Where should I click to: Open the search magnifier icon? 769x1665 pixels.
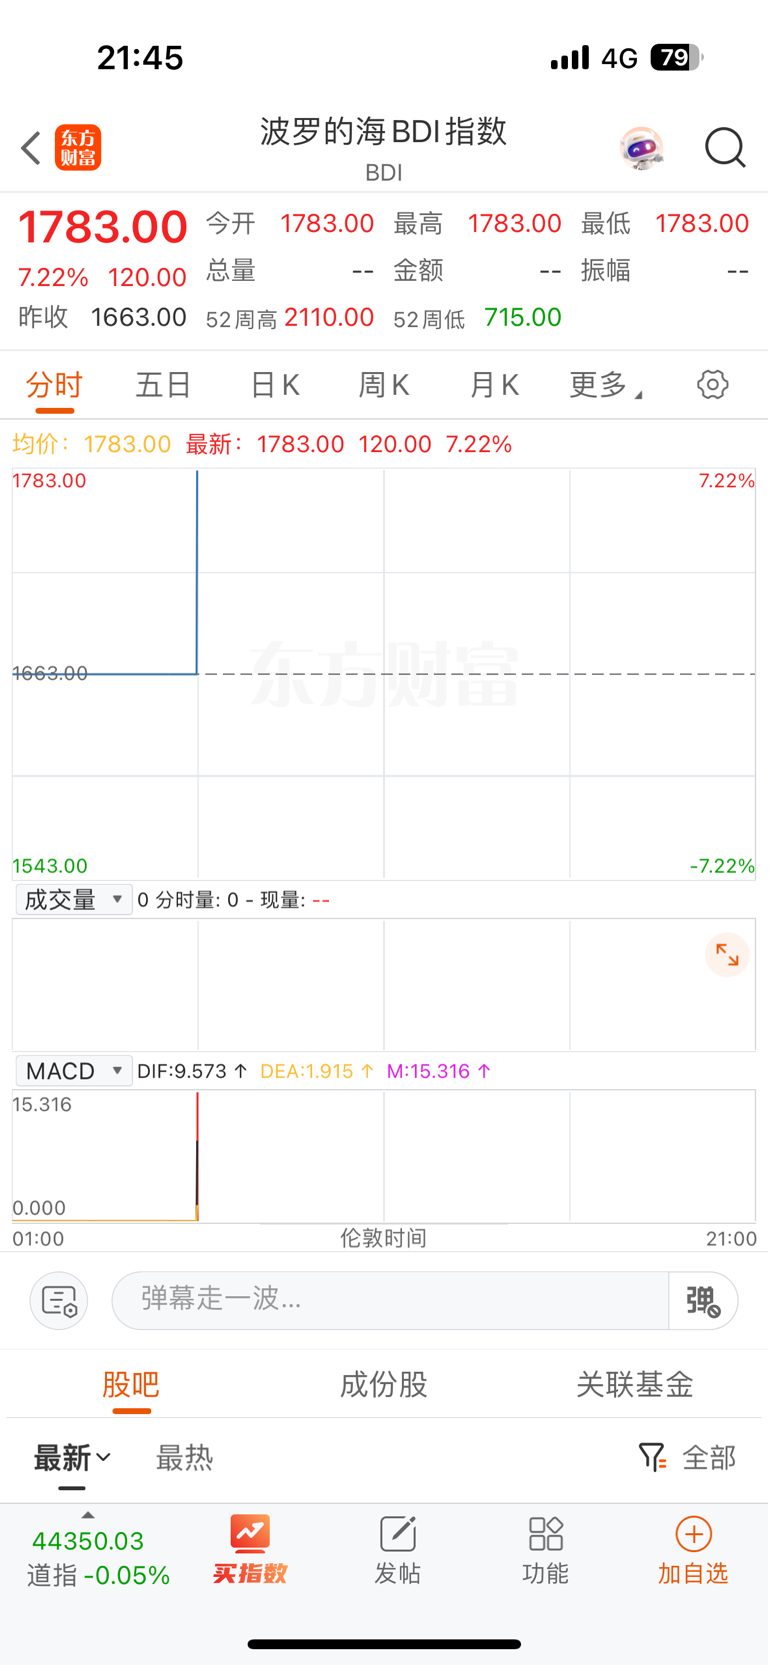coord(725,148)
